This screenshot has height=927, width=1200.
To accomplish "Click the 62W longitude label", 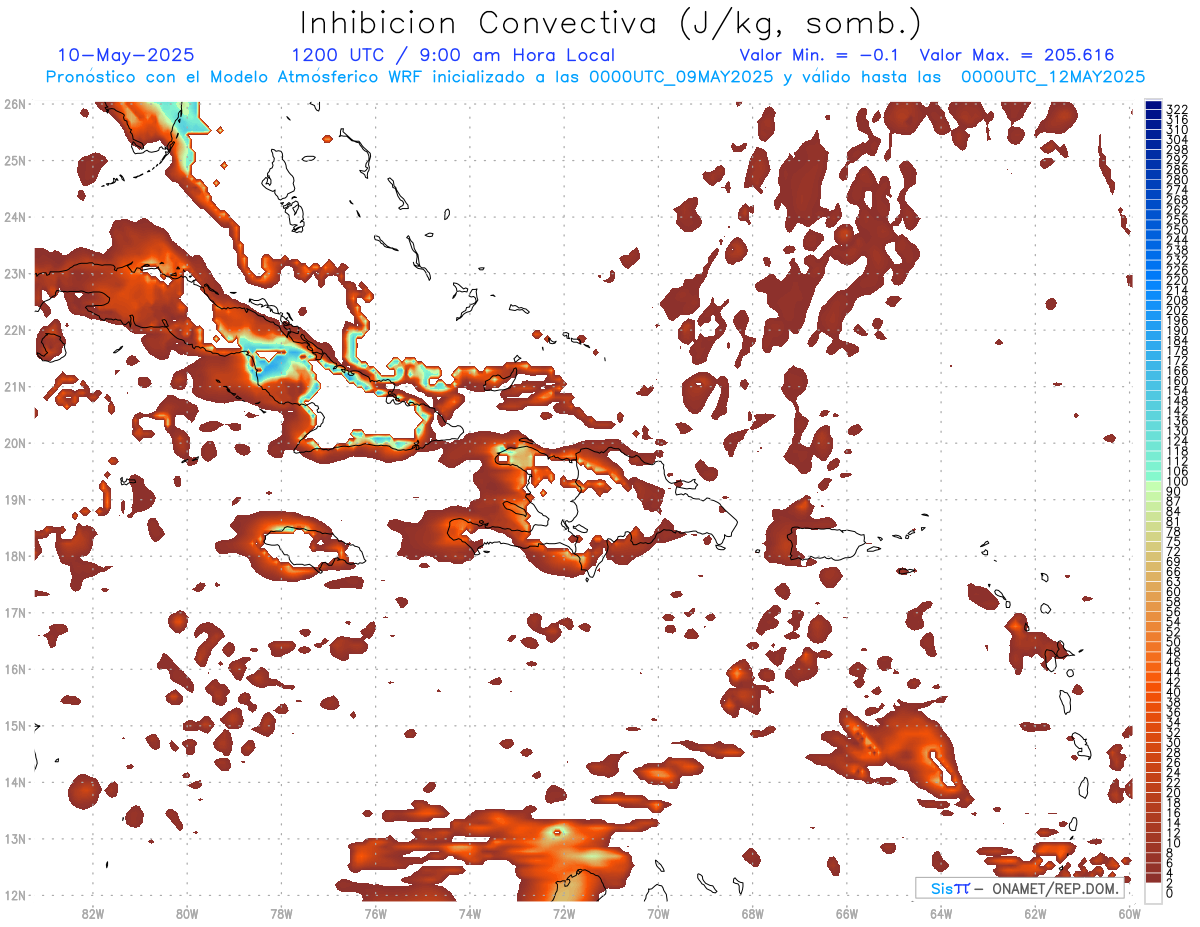I will [x=1035, y=913].
